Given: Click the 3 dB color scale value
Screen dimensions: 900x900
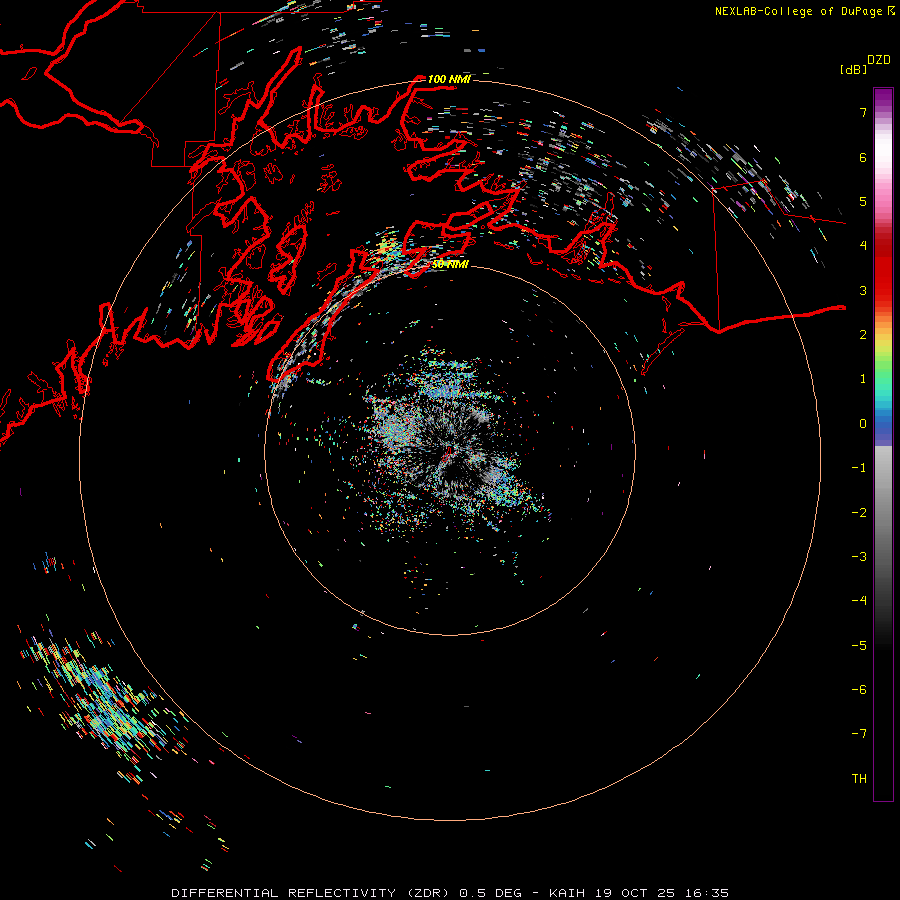Looking at the screenshot, I should click(x=863, y=290).
